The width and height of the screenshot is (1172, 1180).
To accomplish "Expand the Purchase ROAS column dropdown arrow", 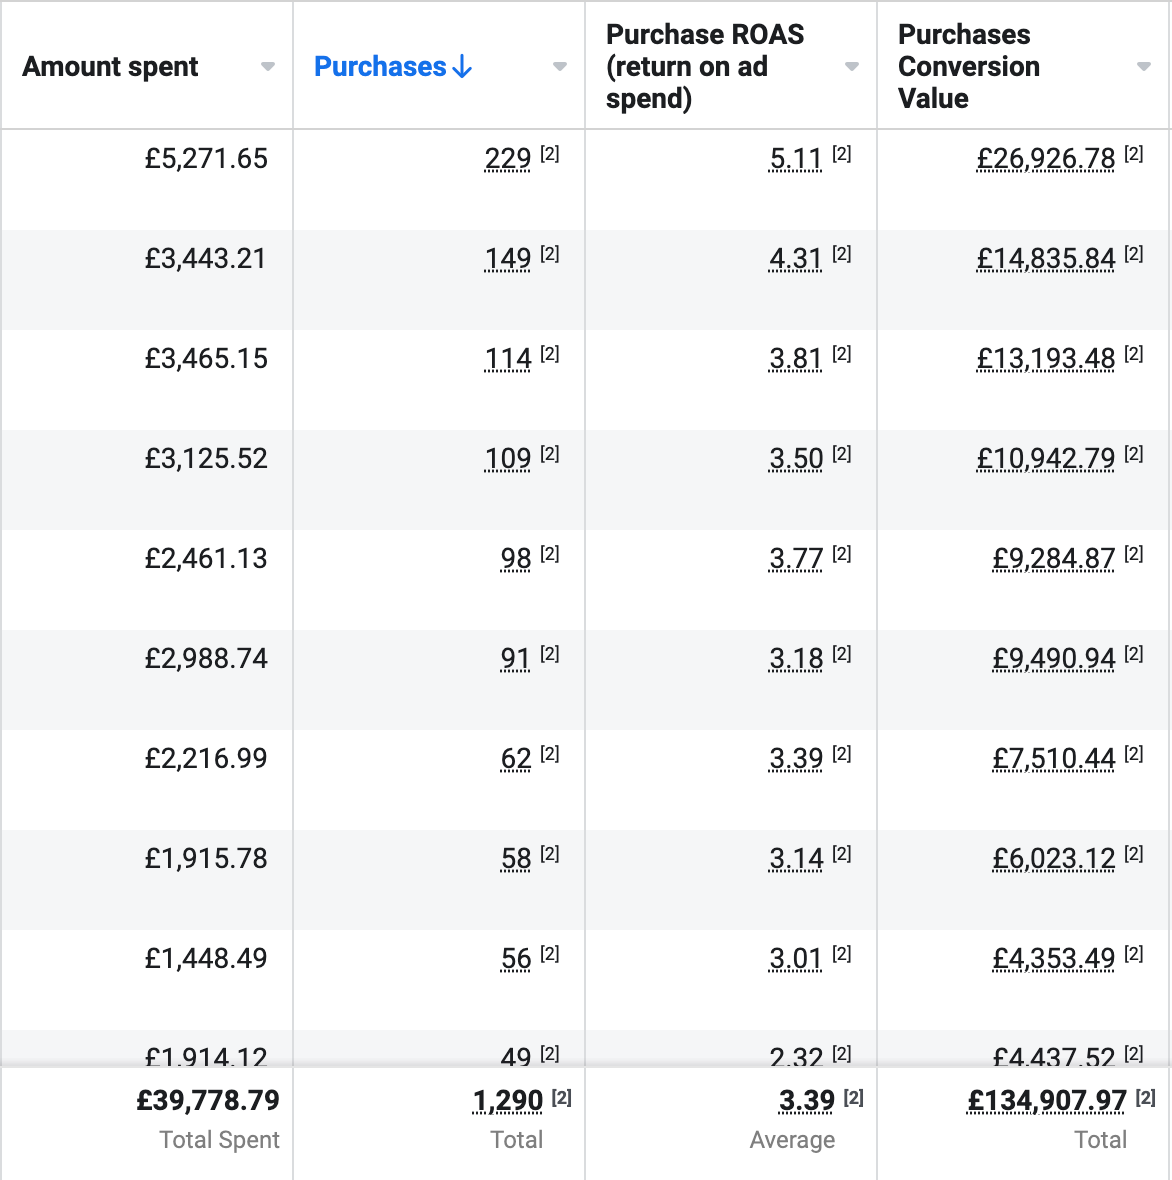I will tap(852, 67).
